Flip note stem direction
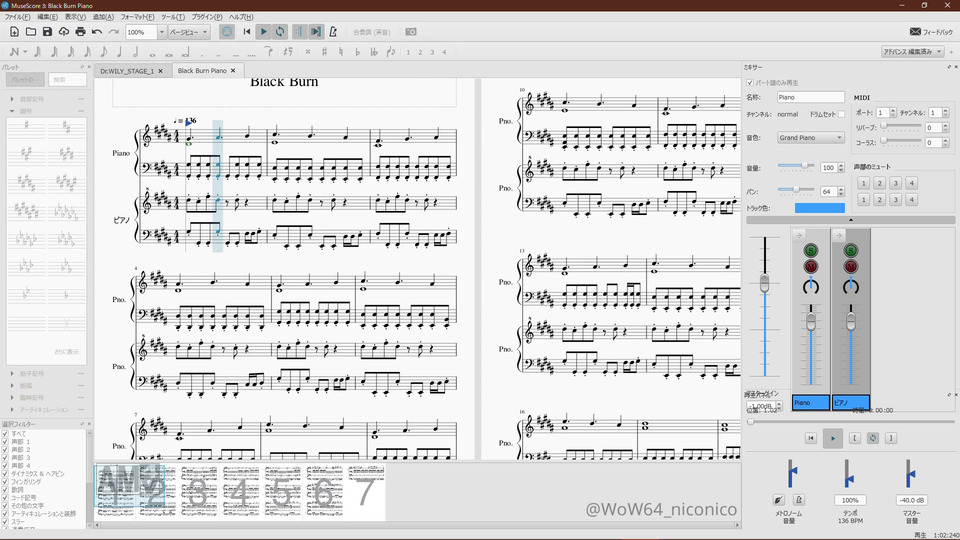 391,52
